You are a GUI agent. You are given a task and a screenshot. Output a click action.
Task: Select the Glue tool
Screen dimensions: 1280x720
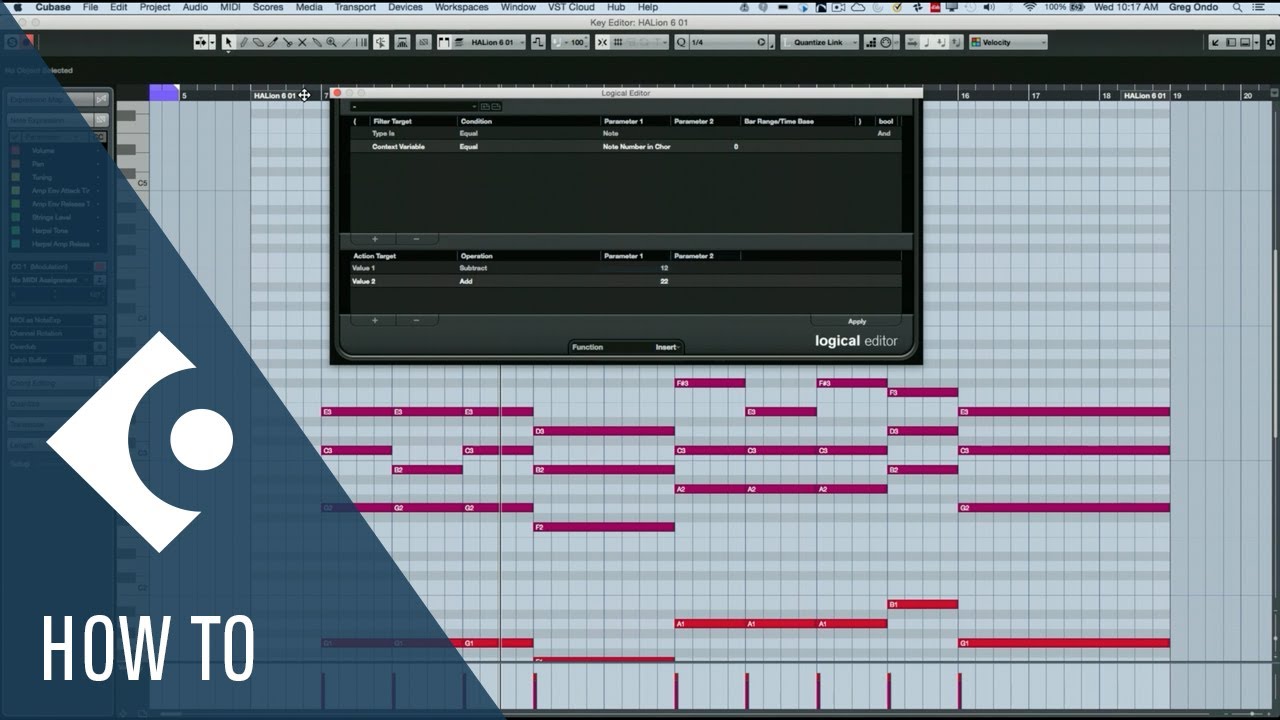tap(316, 42)
